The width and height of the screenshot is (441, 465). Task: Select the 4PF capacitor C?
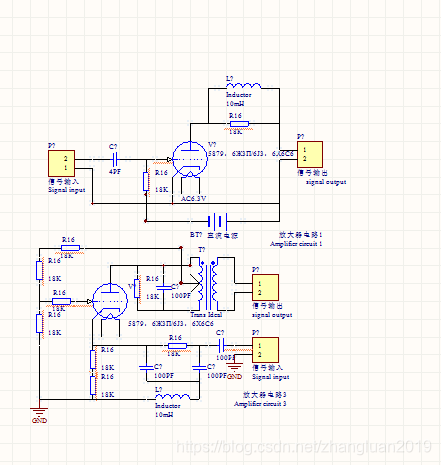tap(114, 159)
